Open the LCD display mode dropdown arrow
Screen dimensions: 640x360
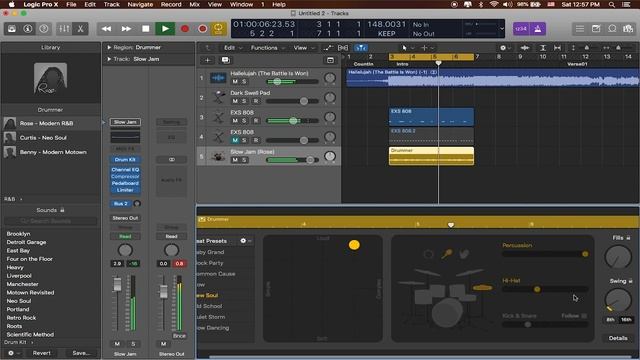tap(502, 29)
